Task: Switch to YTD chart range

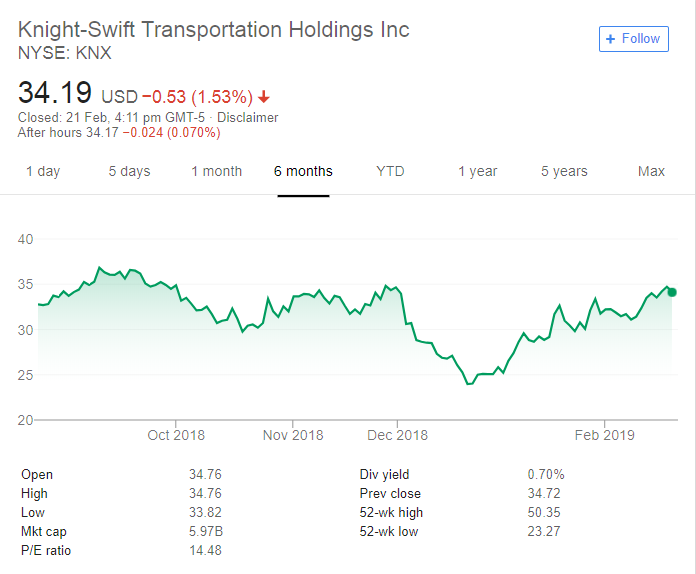Action: point(390,171)
